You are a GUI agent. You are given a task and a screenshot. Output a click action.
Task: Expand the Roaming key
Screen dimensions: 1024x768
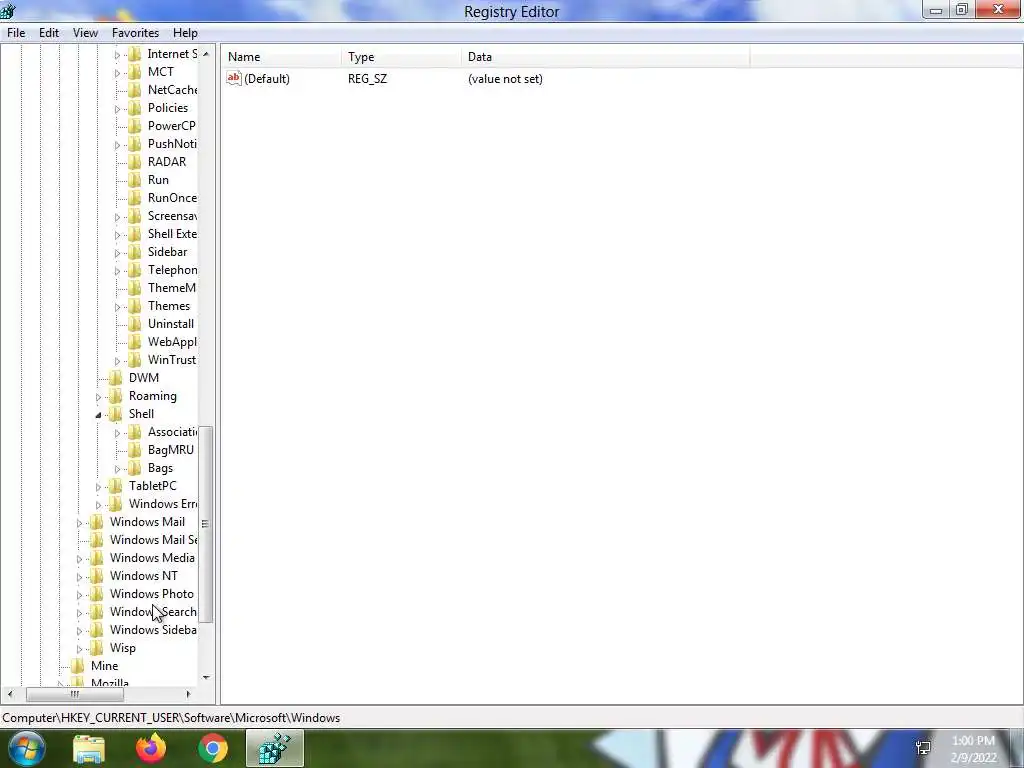click(98, 396)
